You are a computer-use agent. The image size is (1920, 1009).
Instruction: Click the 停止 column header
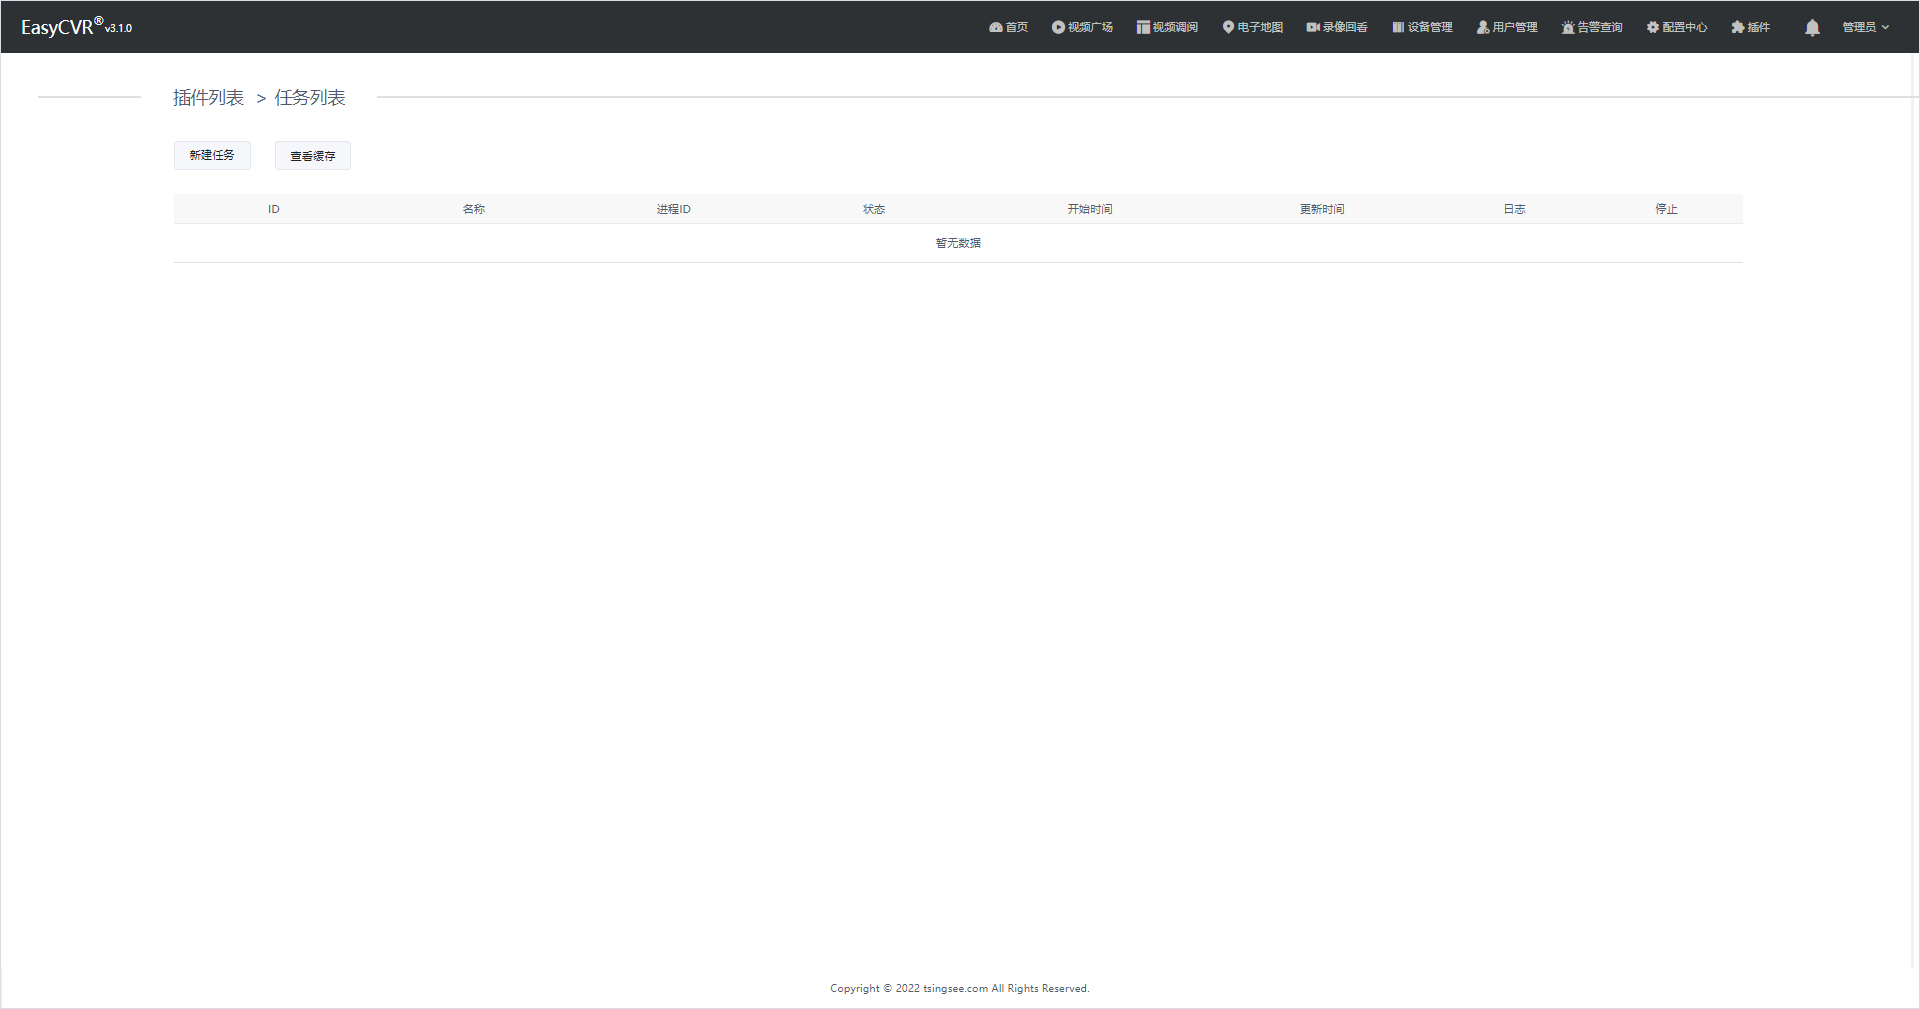click(1666, 209)
